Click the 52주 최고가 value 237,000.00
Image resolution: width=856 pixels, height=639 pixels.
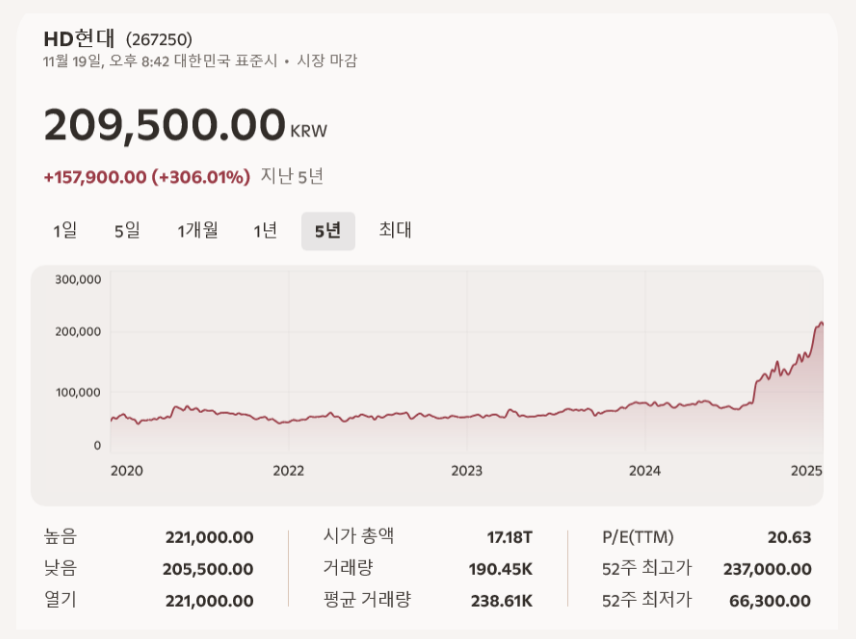pos(768,569)
